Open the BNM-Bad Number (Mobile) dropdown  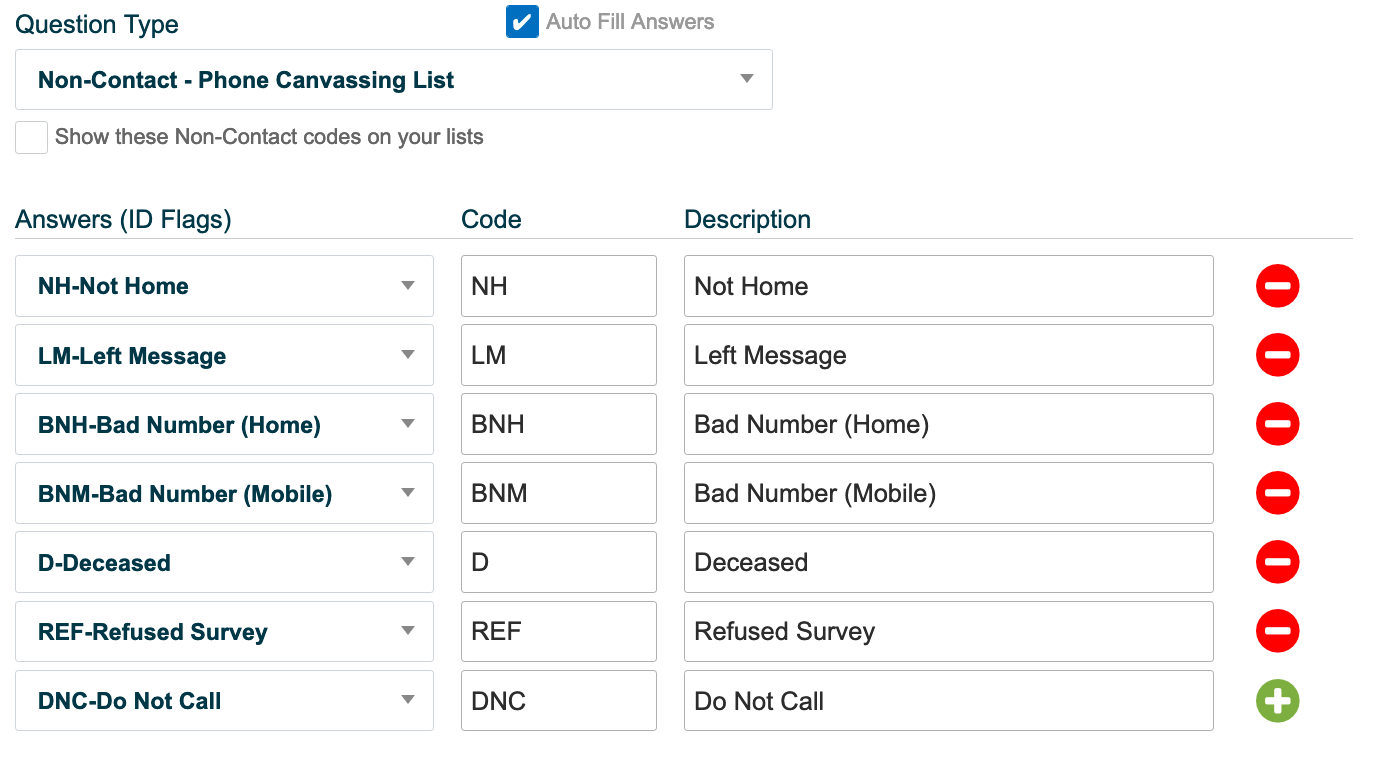point(224,493)
